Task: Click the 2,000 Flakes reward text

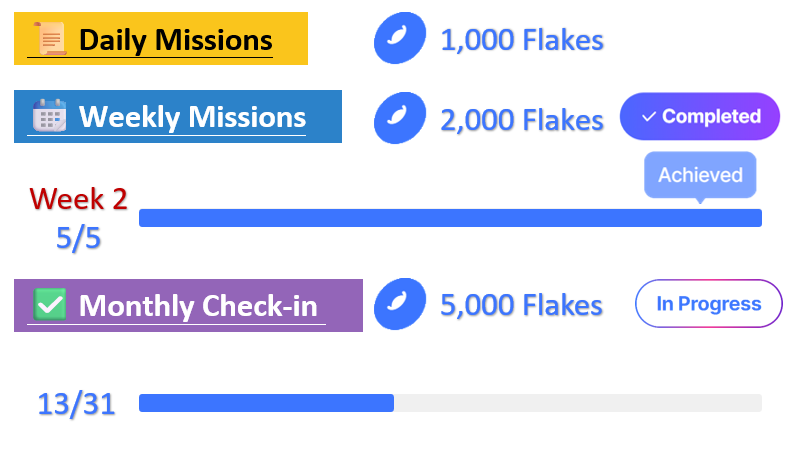Action: tap(522, 119)
